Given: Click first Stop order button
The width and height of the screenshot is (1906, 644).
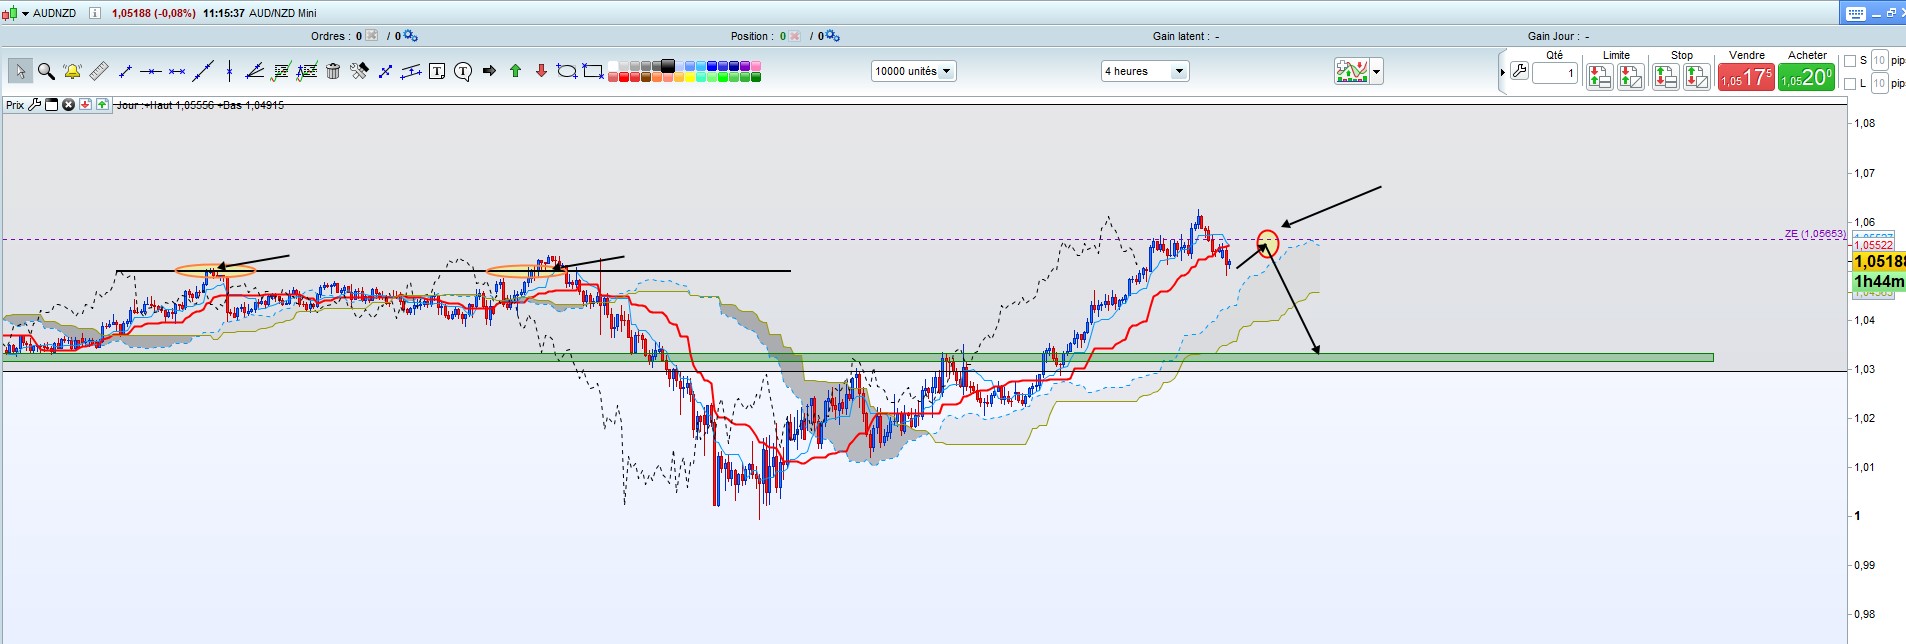Looking at the screenshot, I should tap(1665, 77).
